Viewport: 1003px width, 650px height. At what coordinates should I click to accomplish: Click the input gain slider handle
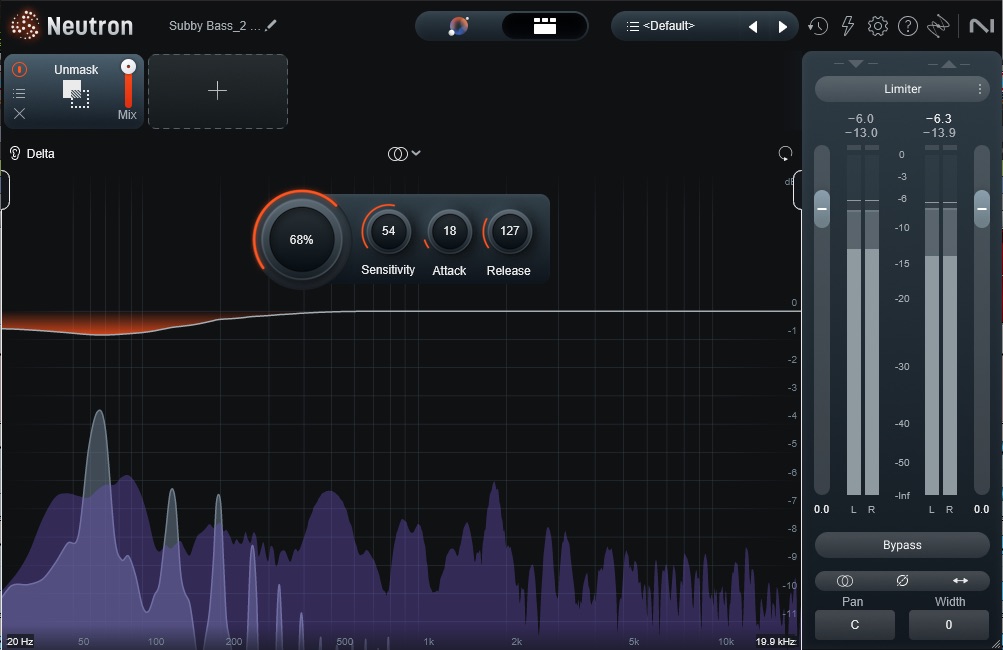point(822,209)
